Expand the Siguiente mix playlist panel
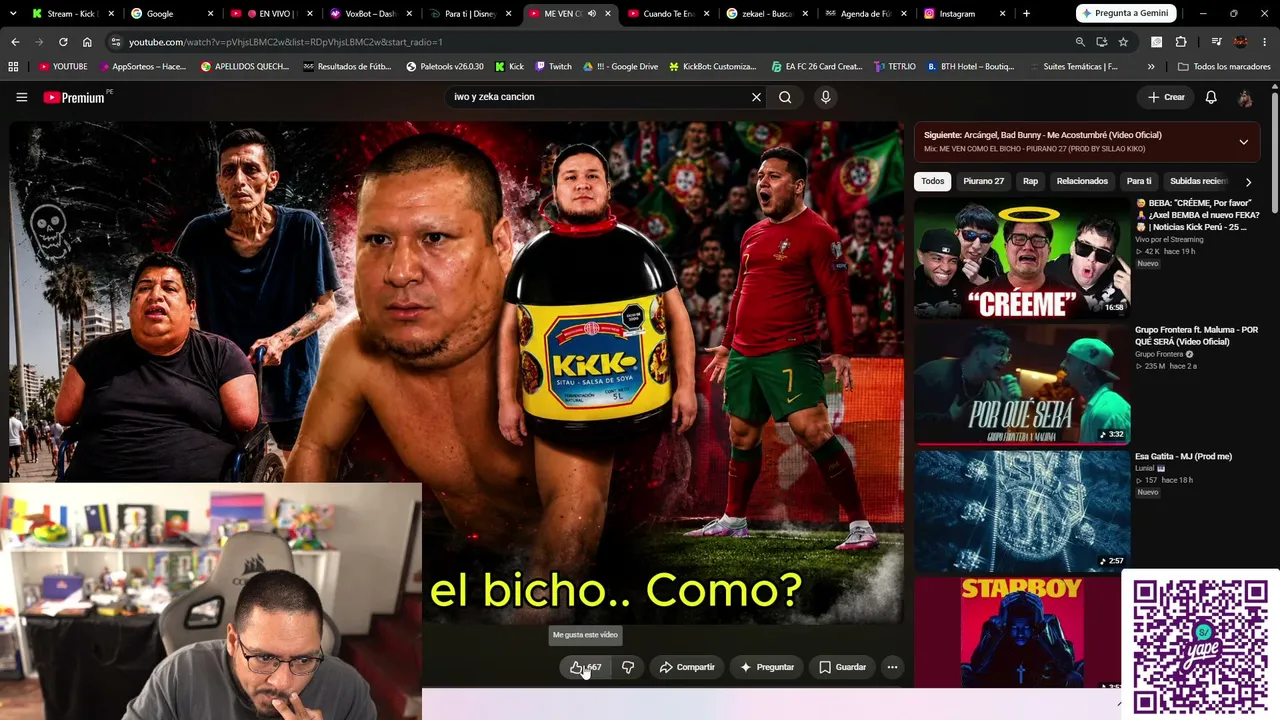Image resolution: width=1280 pixels, height=720 pixels. (x=1243, y=142)
